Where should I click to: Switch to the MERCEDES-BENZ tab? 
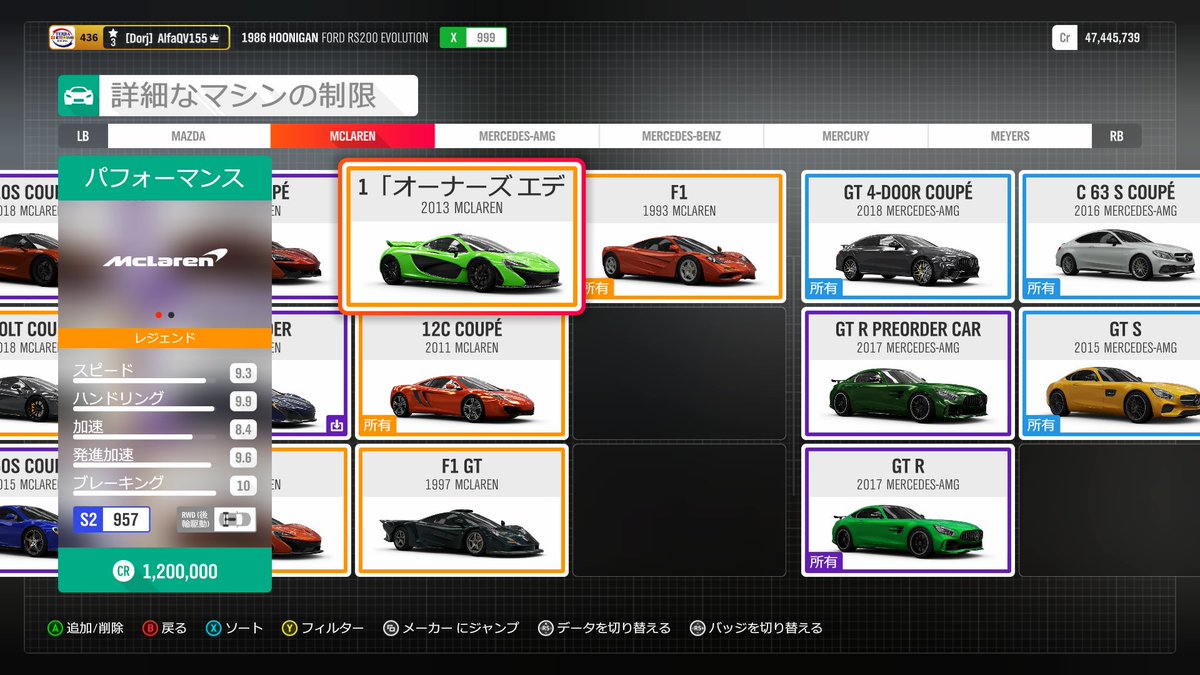(681, 136)
